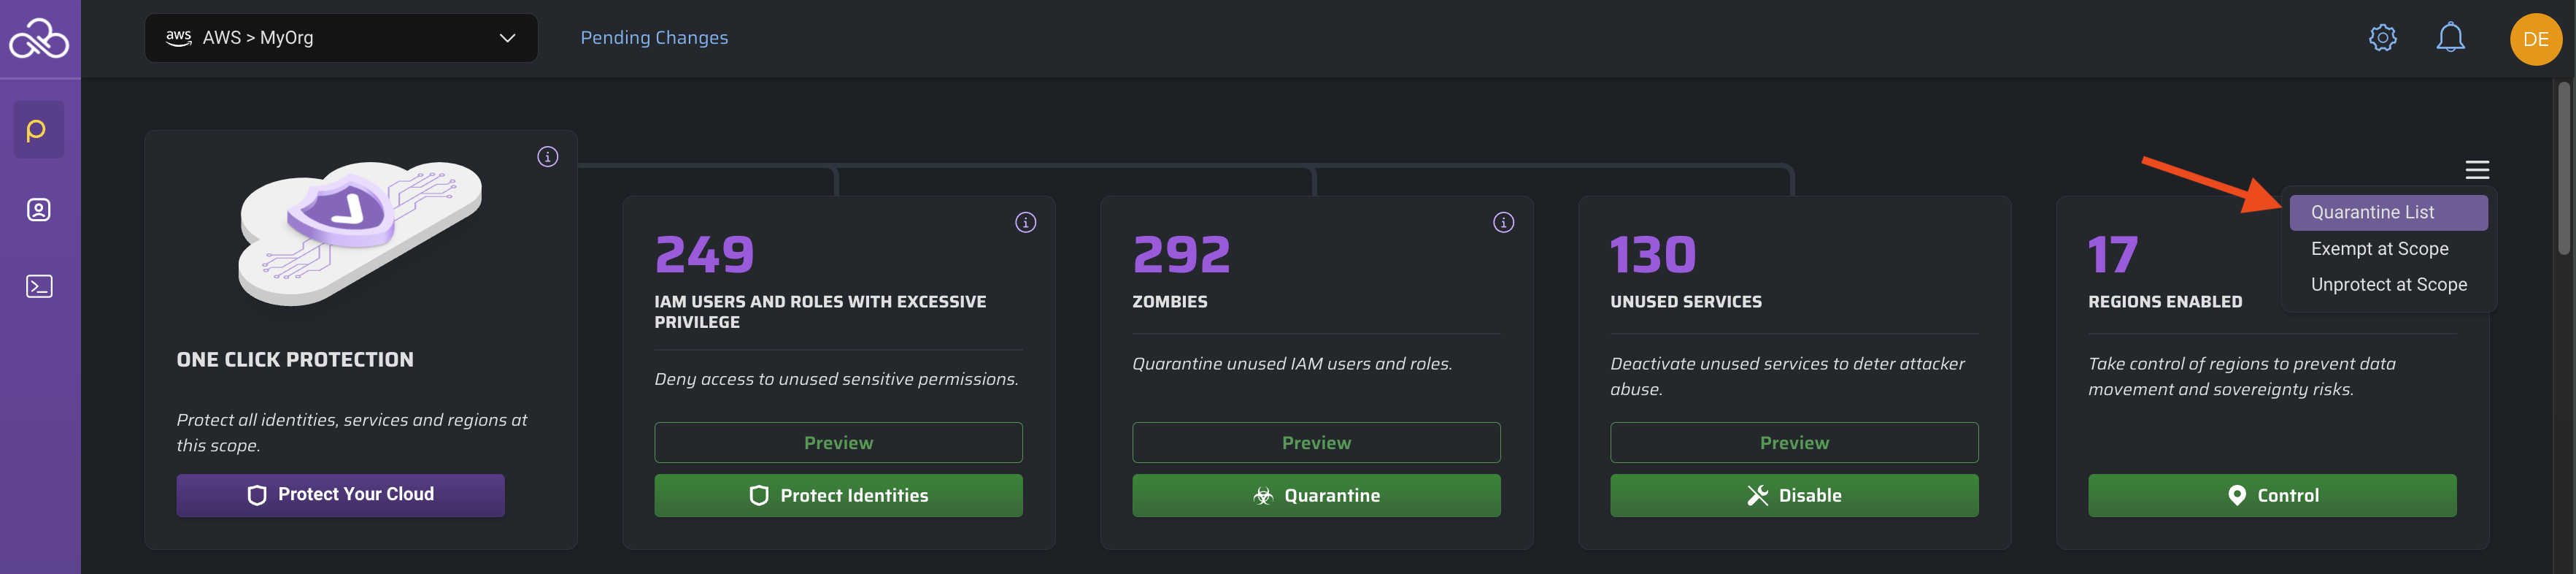Choose Exempt at Scope option
This screenshot has height=574, width=2576.
pos(2379,249)
